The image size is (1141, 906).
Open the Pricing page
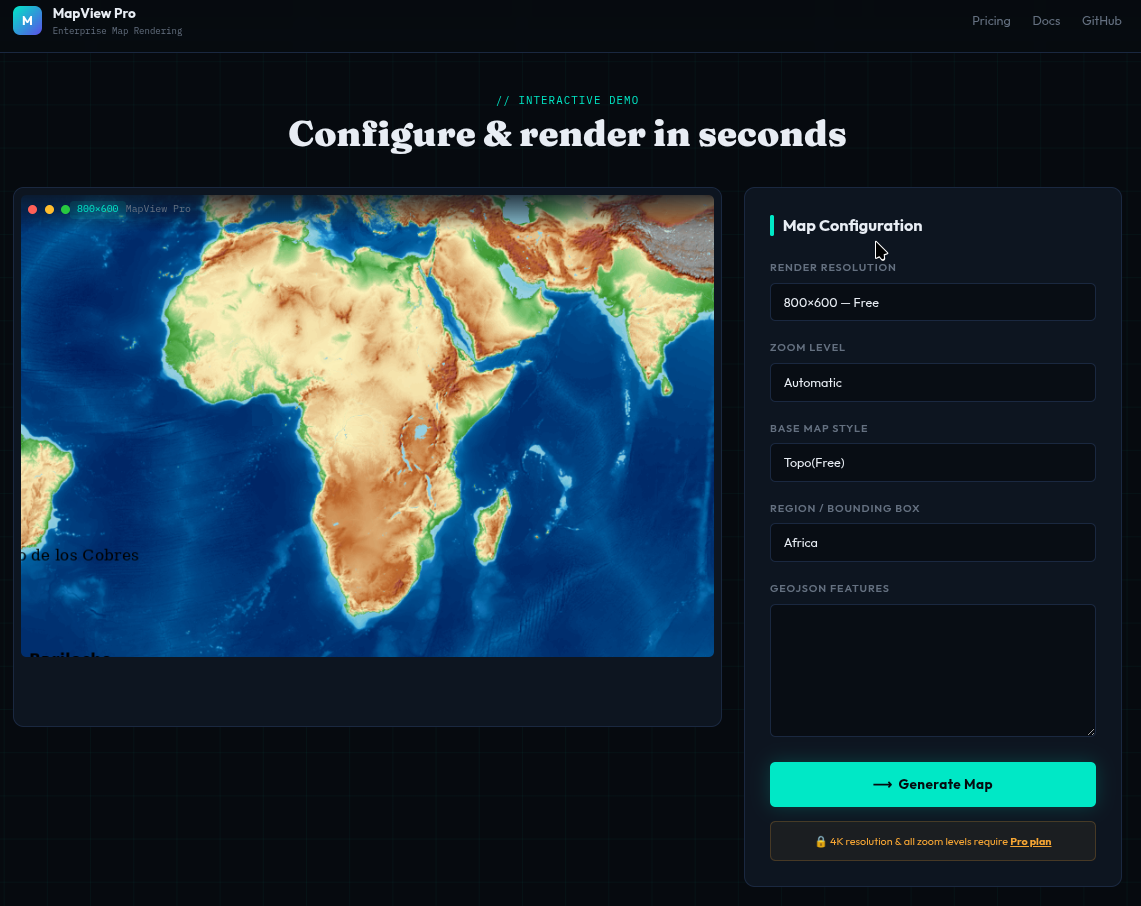[991, 21]
